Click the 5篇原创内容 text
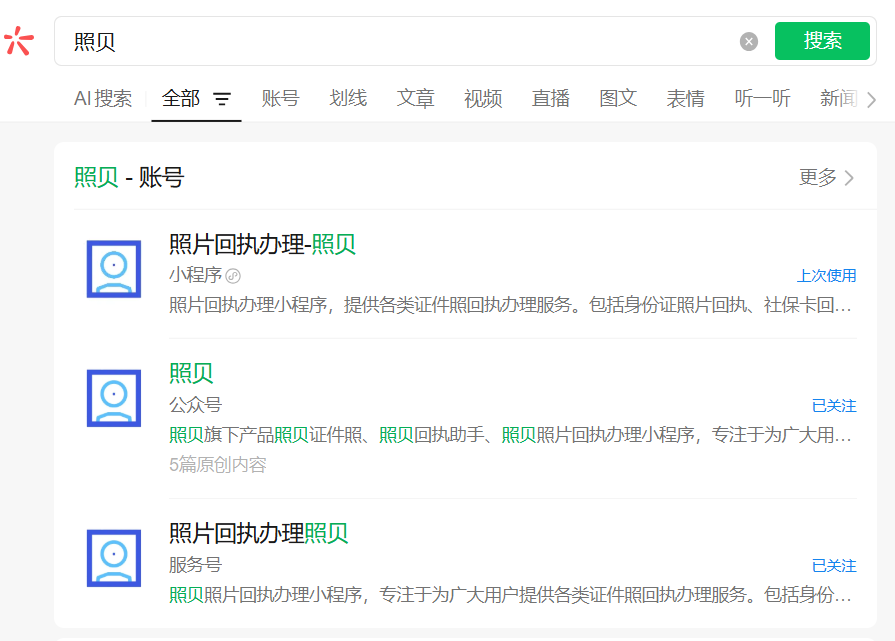895x641 pixels. pos(217,465)
